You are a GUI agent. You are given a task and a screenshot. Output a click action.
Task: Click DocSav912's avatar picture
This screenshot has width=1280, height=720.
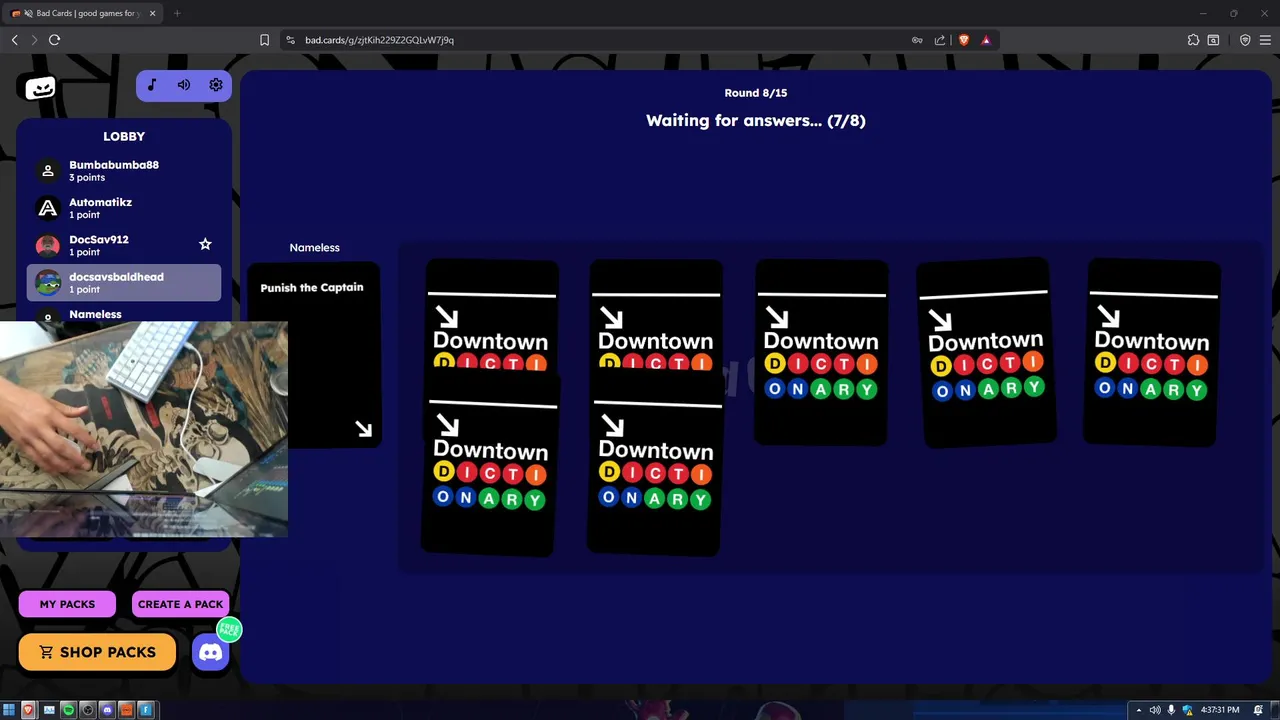(48, 245)
